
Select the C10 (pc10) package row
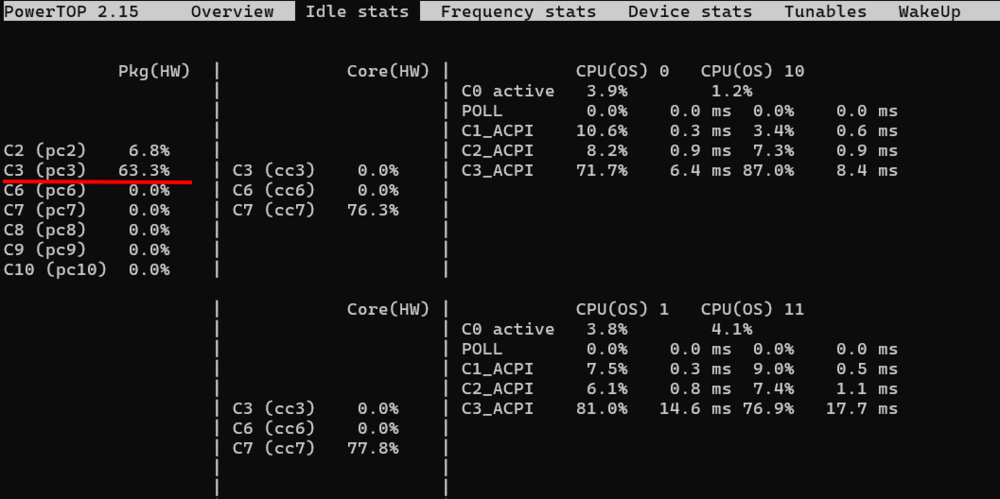pos(87,269)
